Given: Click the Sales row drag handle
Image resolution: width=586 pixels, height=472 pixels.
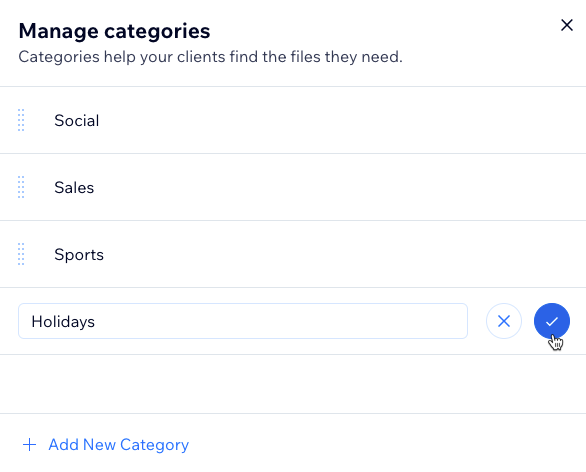Looking at the screenshot, I should (21, 187).
